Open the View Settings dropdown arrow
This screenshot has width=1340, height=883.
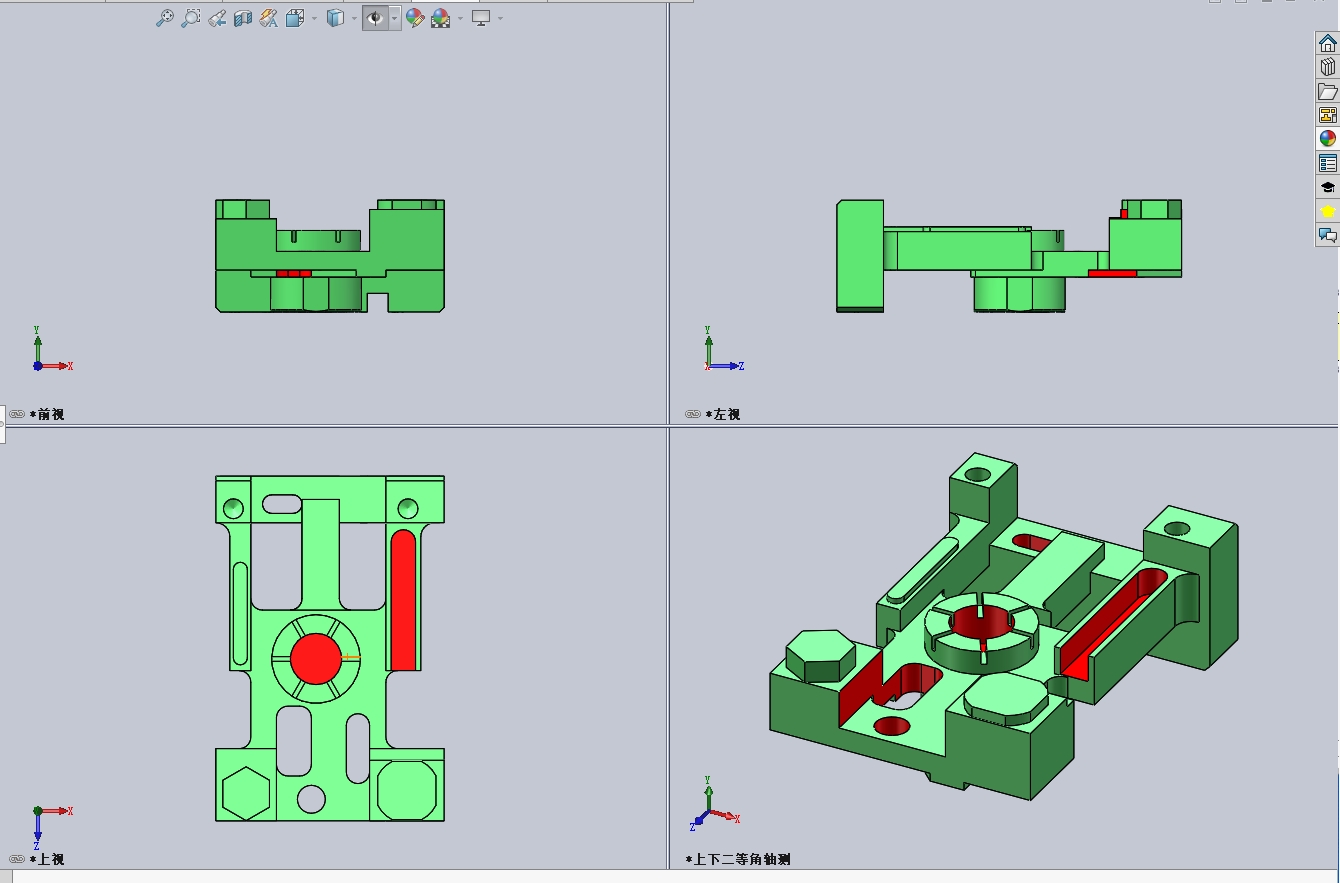click(x=500, y=18)
